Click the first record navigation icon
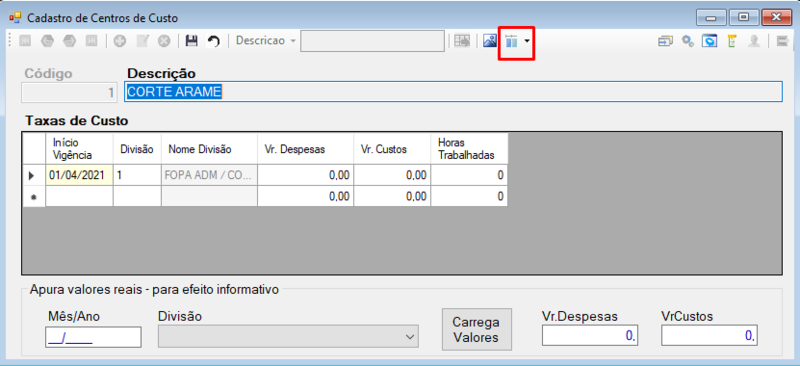Viewport: 800px width, 366px height. [x=25, y=41]
